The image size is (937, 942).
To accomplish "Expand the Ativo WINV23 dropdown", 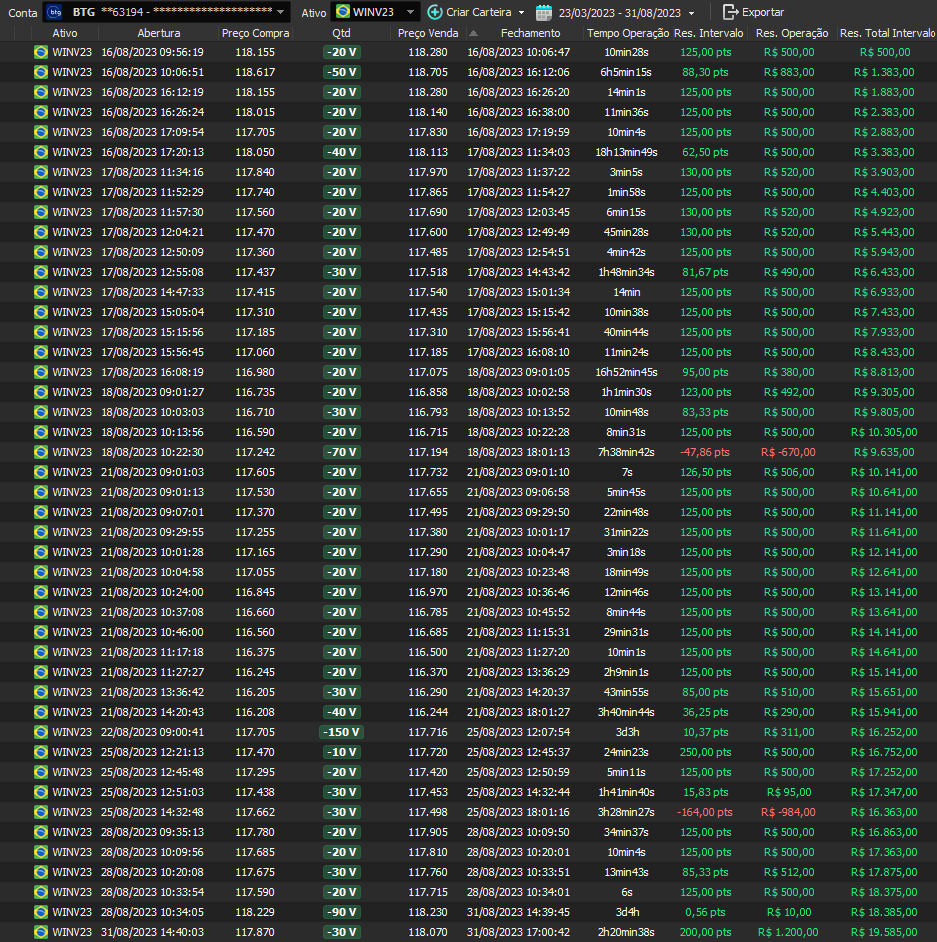I will (411, 13).
